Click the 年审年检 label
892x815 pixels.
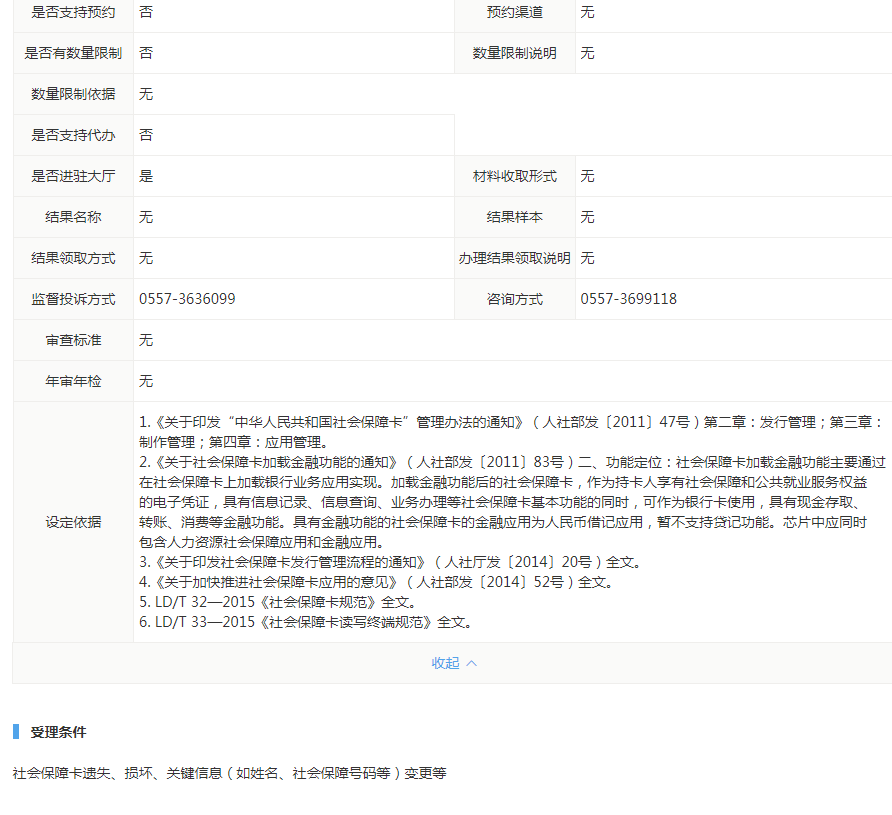73,381
